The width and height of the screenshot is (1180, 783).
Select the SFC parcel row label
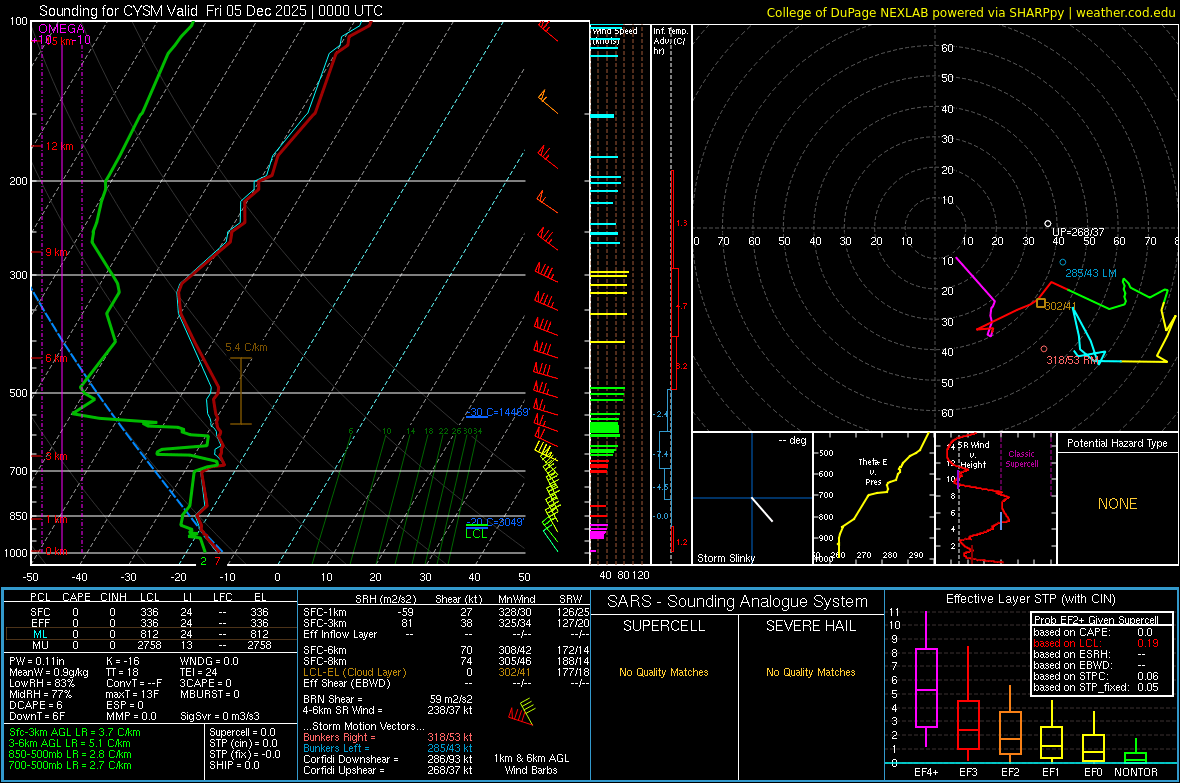pos(40,612)
